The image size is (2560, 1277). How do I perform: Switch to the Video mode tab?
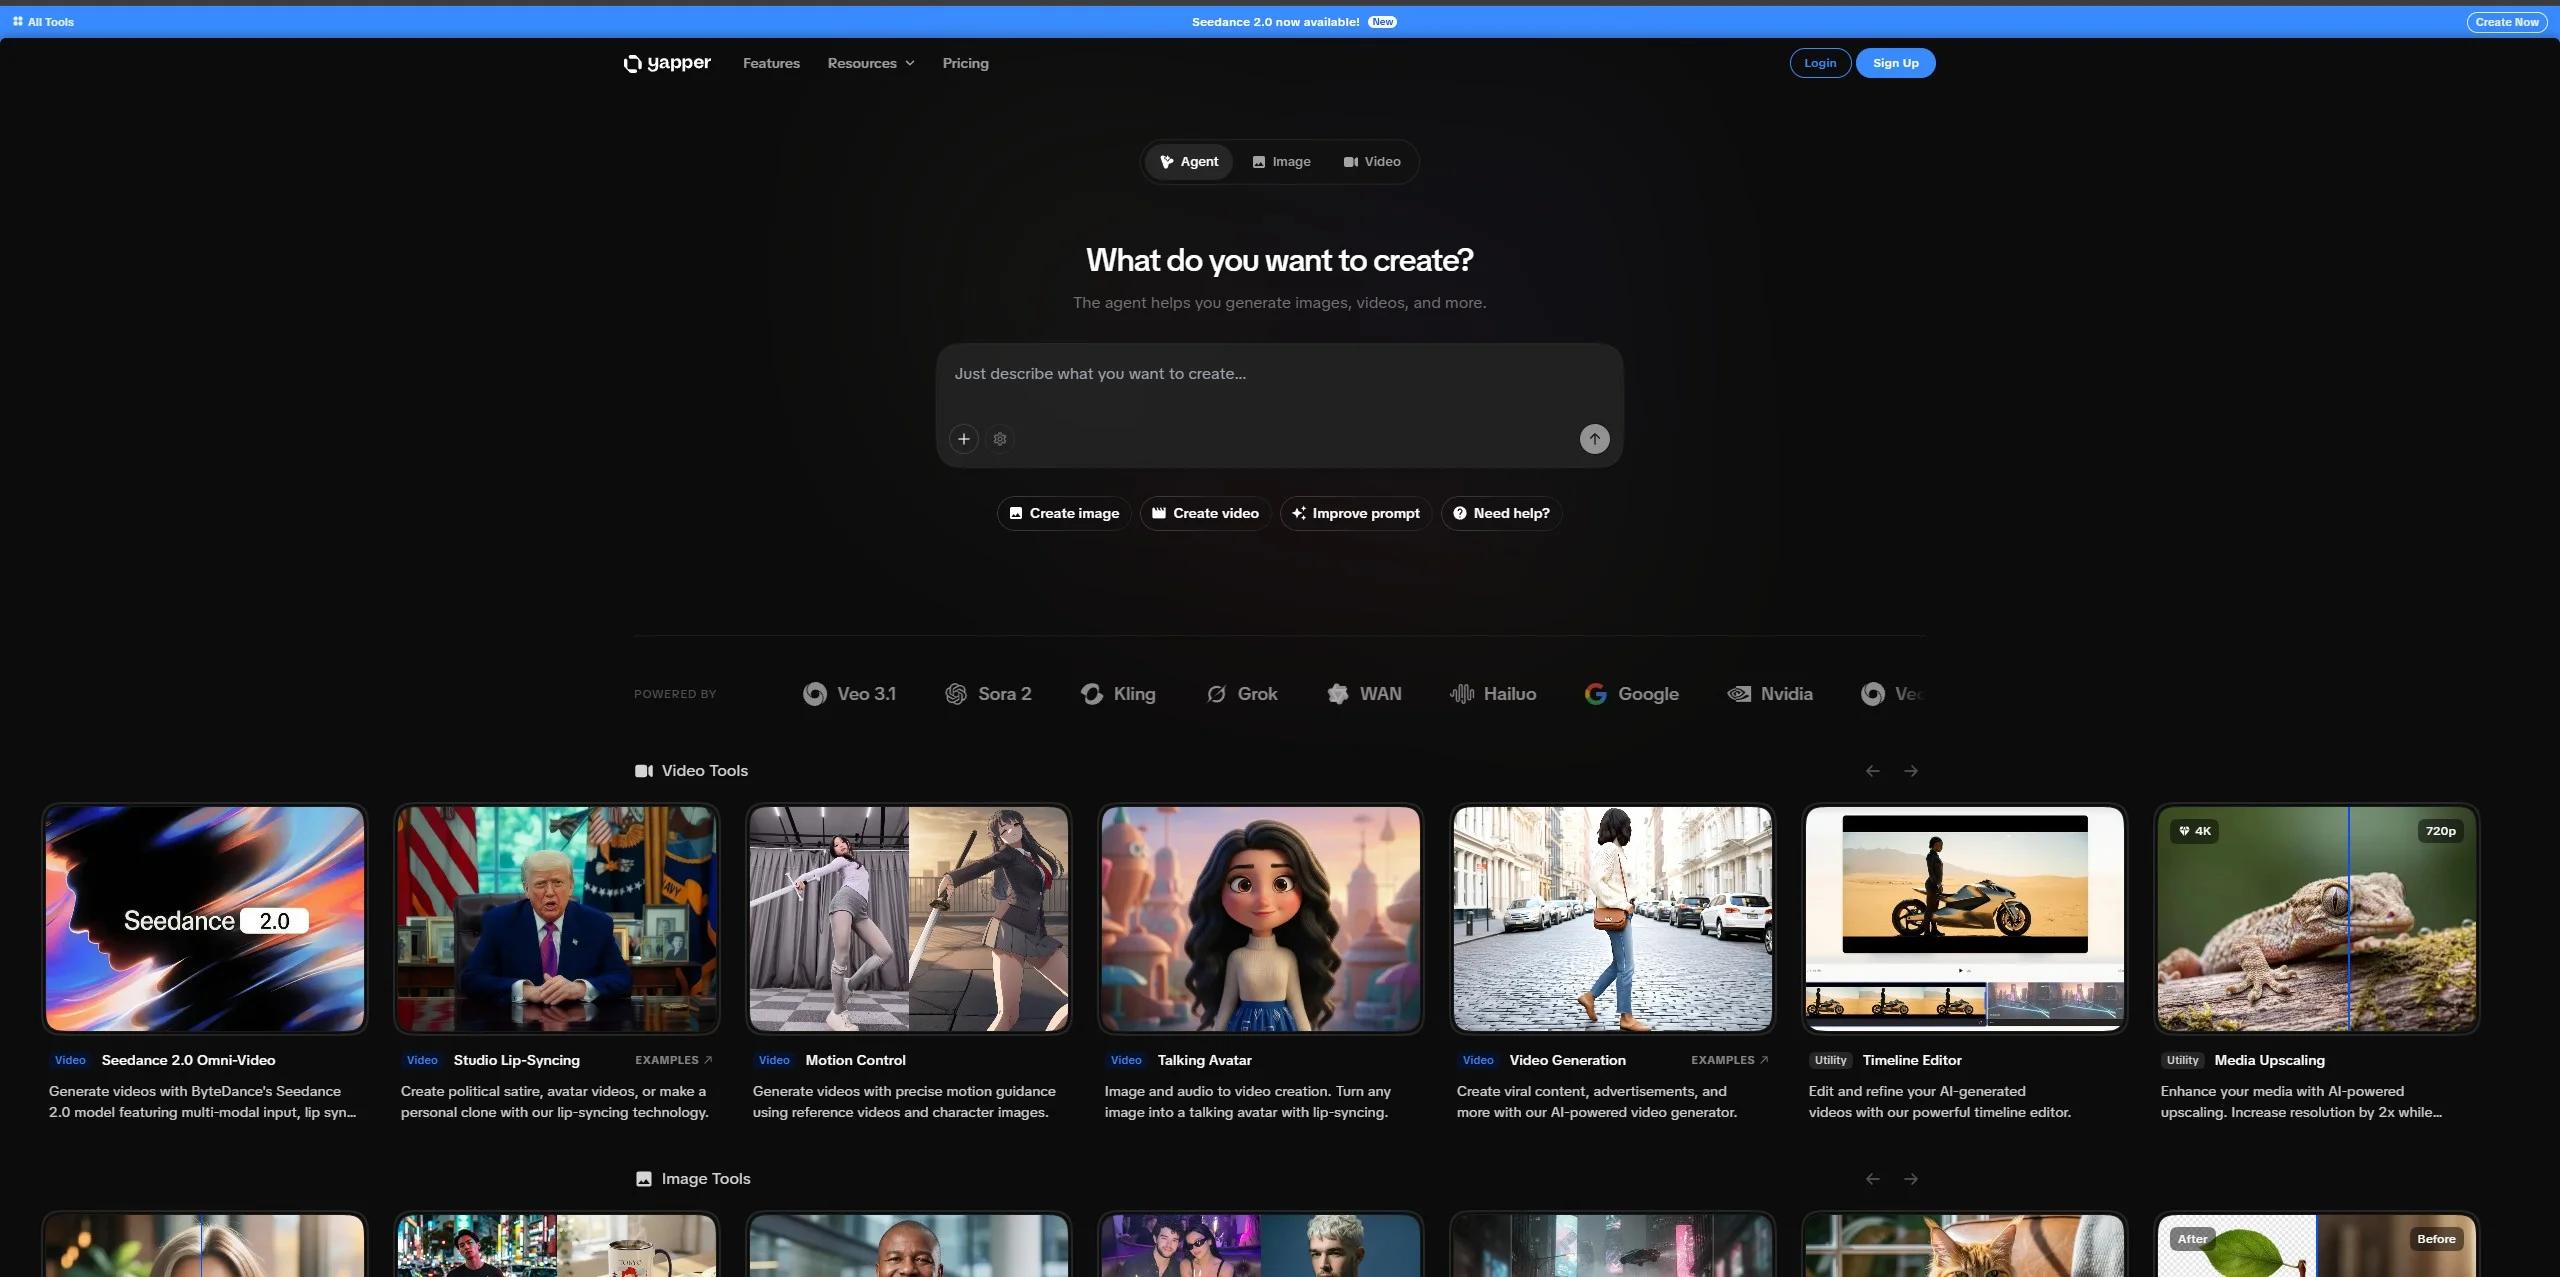[1372, 162]
